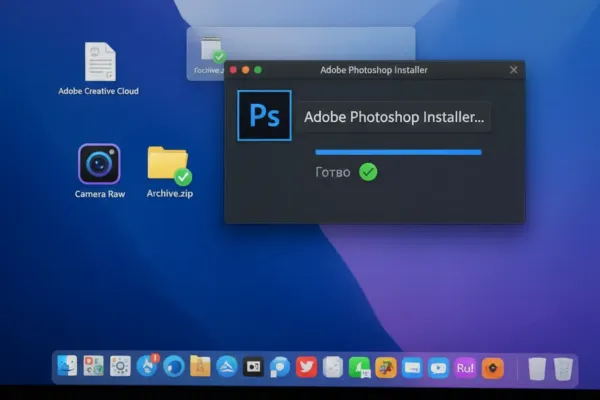The image size is (600, 400).
Task: Open the last Trash icon at dock end
Action: (563, 369)
